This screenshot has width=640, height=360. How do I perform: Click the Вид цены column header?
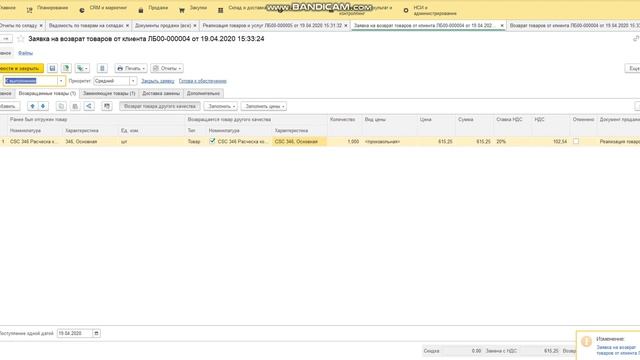(390, 120)
